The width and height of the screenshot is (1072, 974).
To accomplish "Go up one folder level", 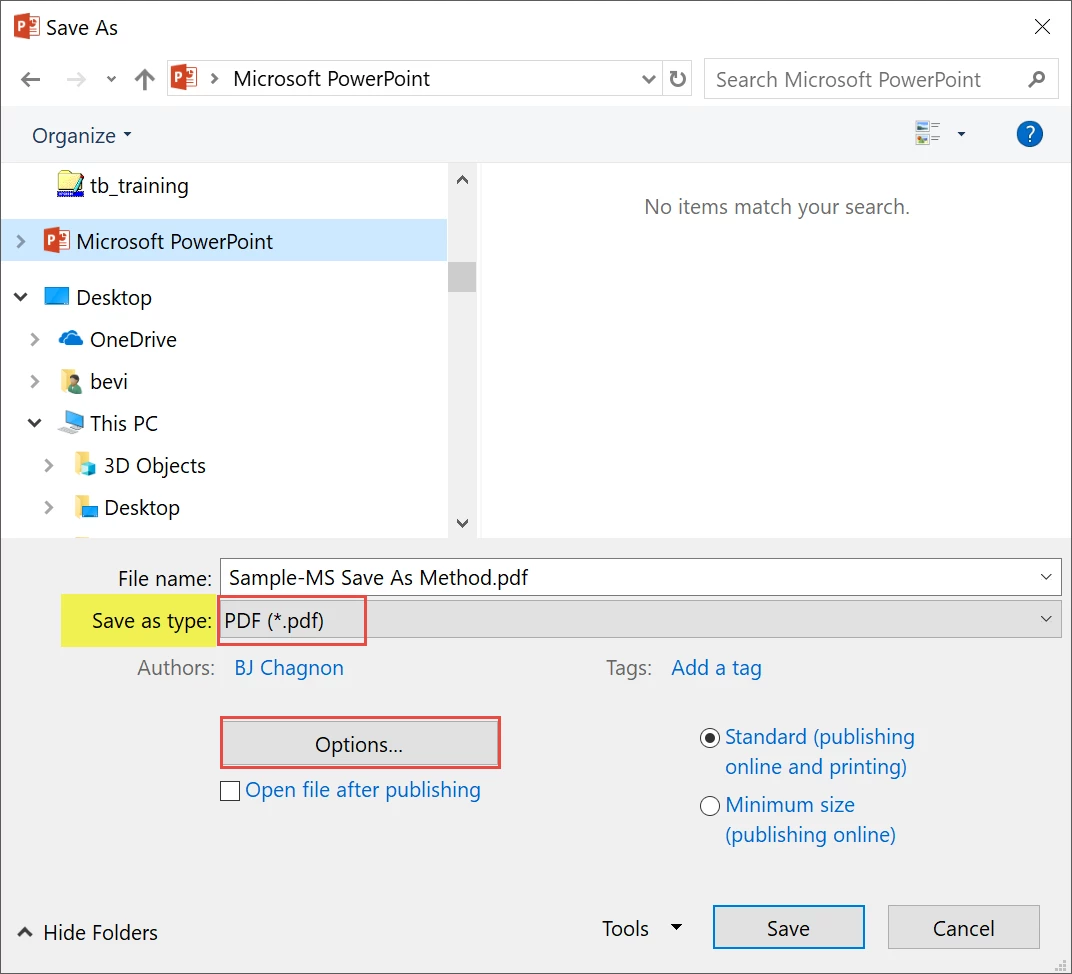I will coord(144,79).
